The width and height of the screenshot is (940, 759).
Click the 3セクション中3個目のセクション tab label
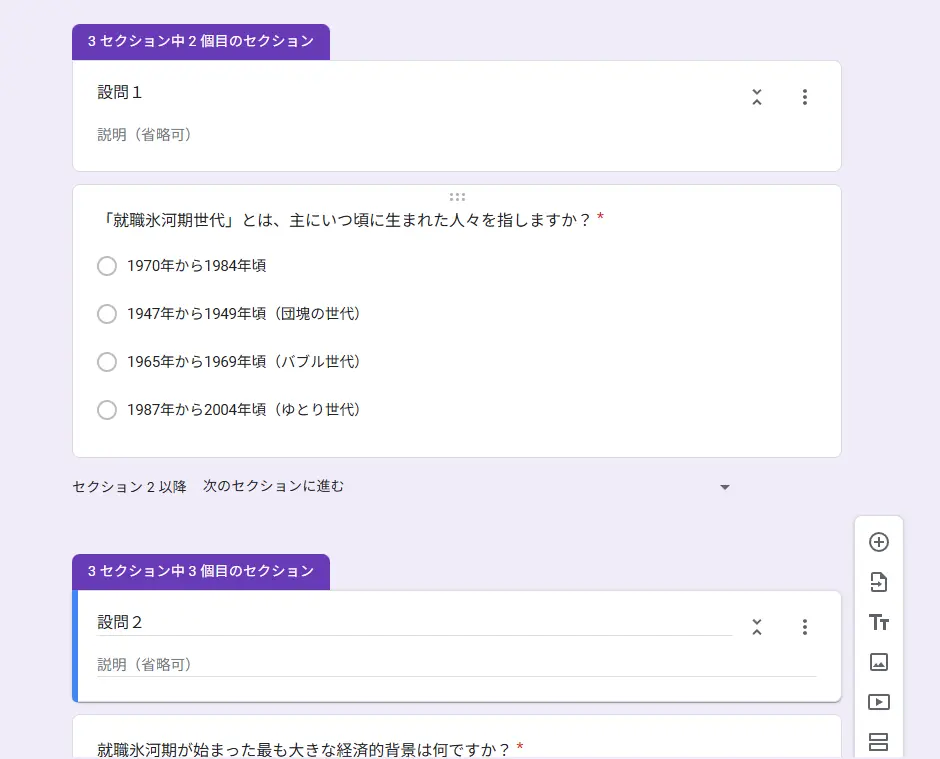[201, 571]
